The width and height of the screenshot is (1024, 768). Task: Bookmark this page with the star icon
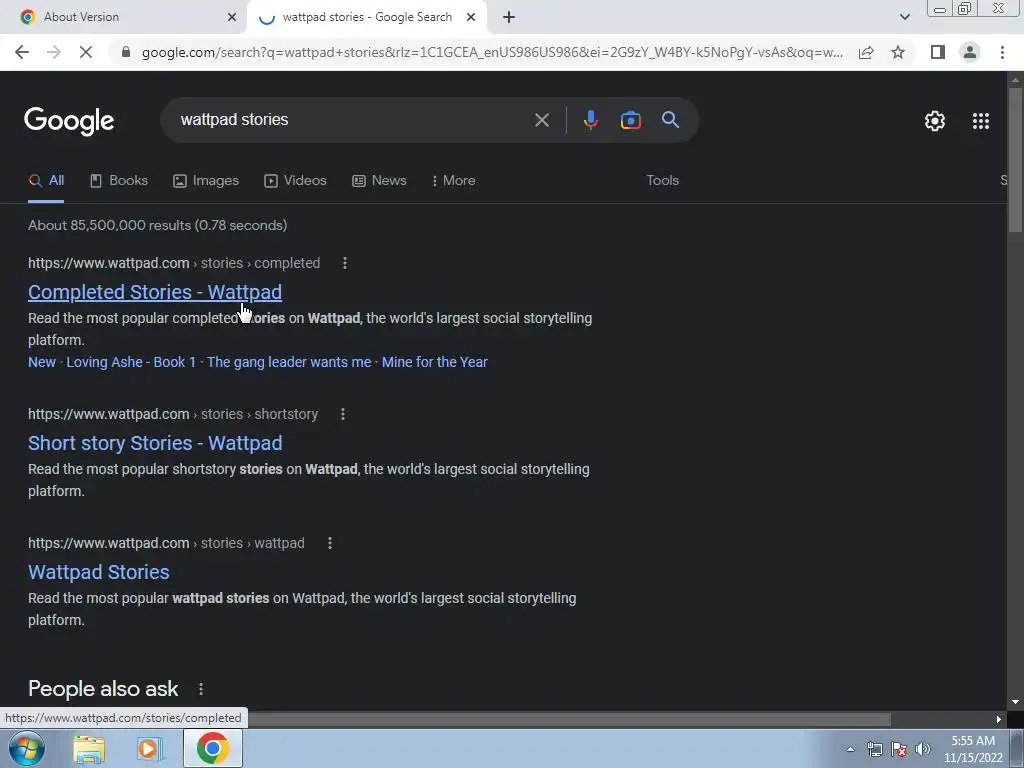[x=898, y=52]
